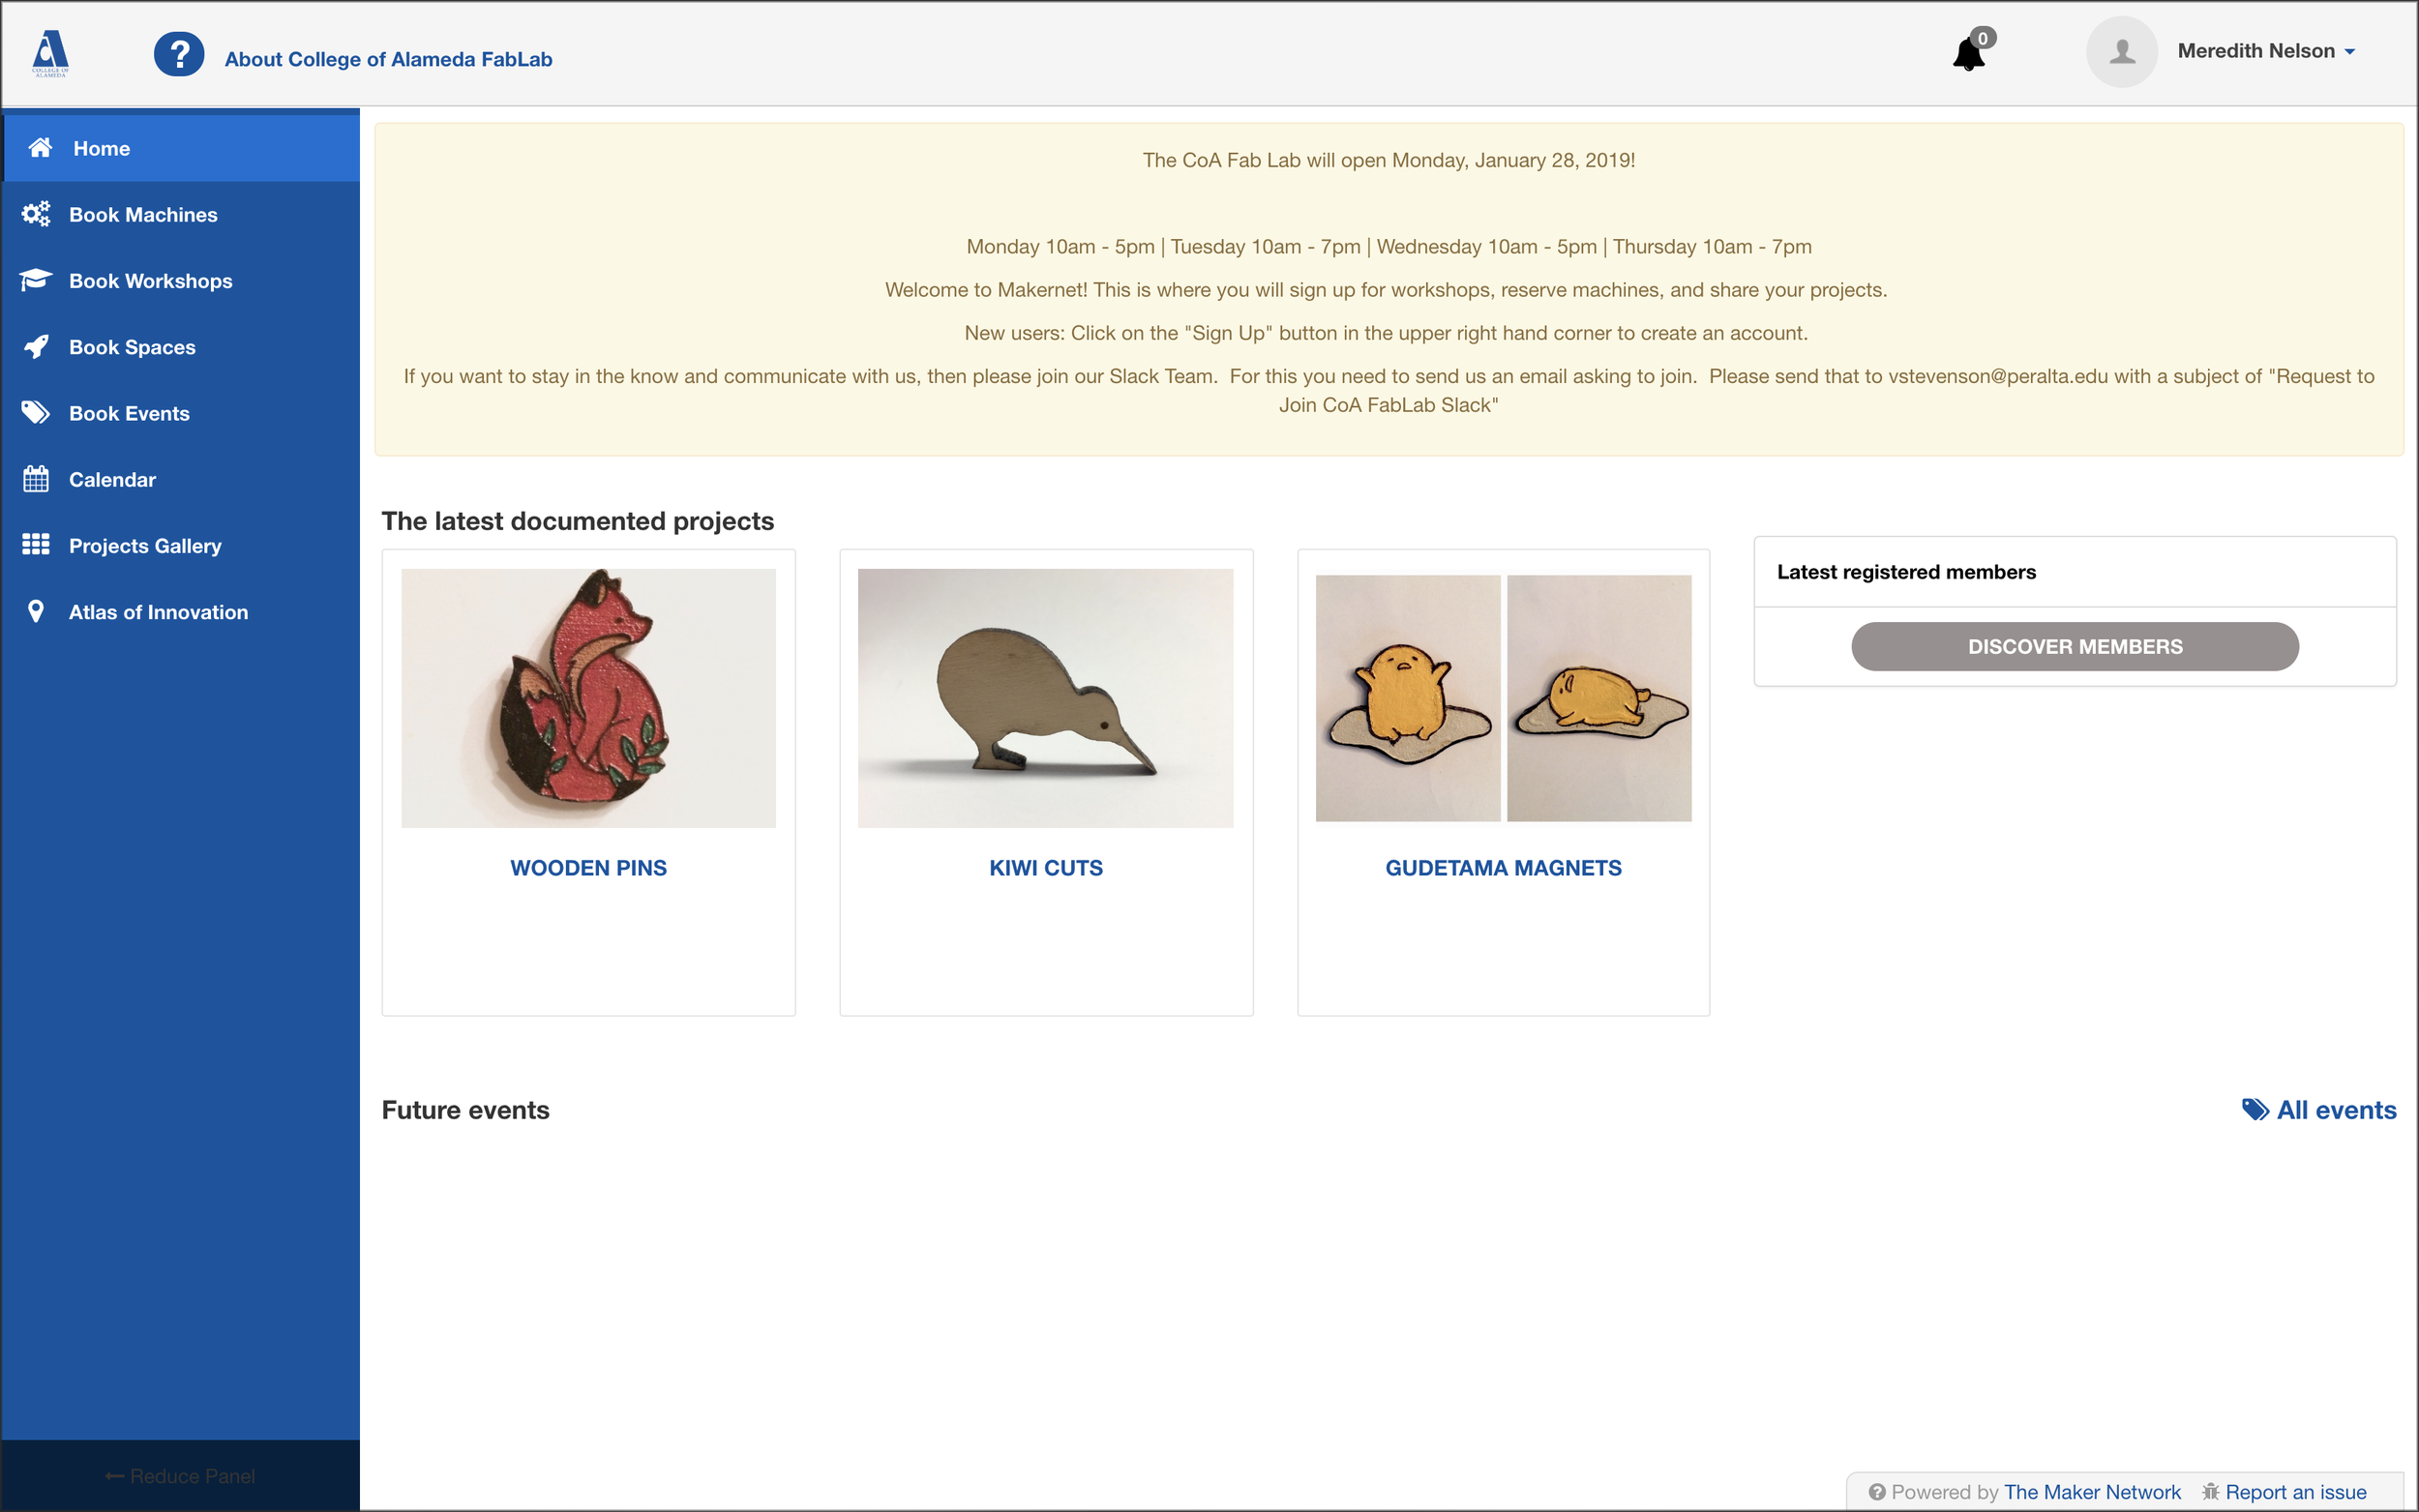This screenshot has width=2419, height=1512.
Task: Open the fox Wooden Pins thumbnail
Action: tap(588, 698)
